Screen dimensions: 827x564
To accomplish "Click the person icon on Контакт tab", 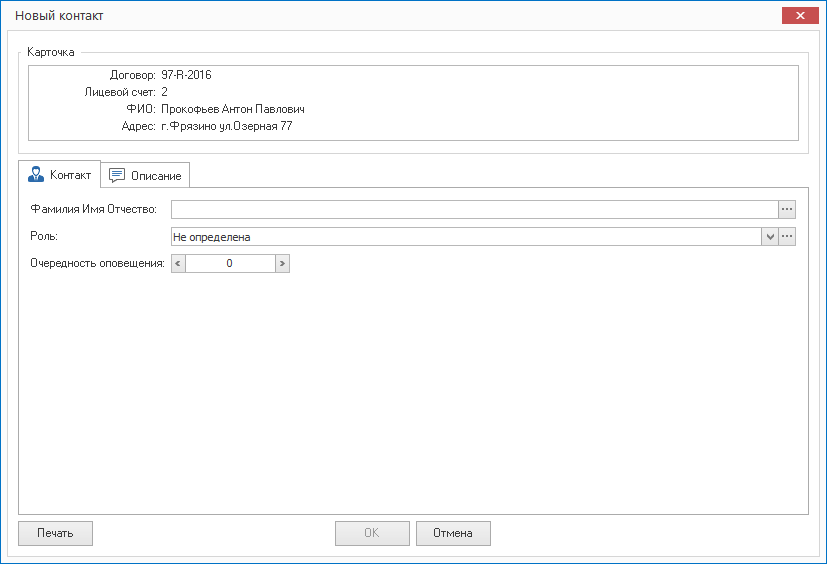I will [36, 175].
